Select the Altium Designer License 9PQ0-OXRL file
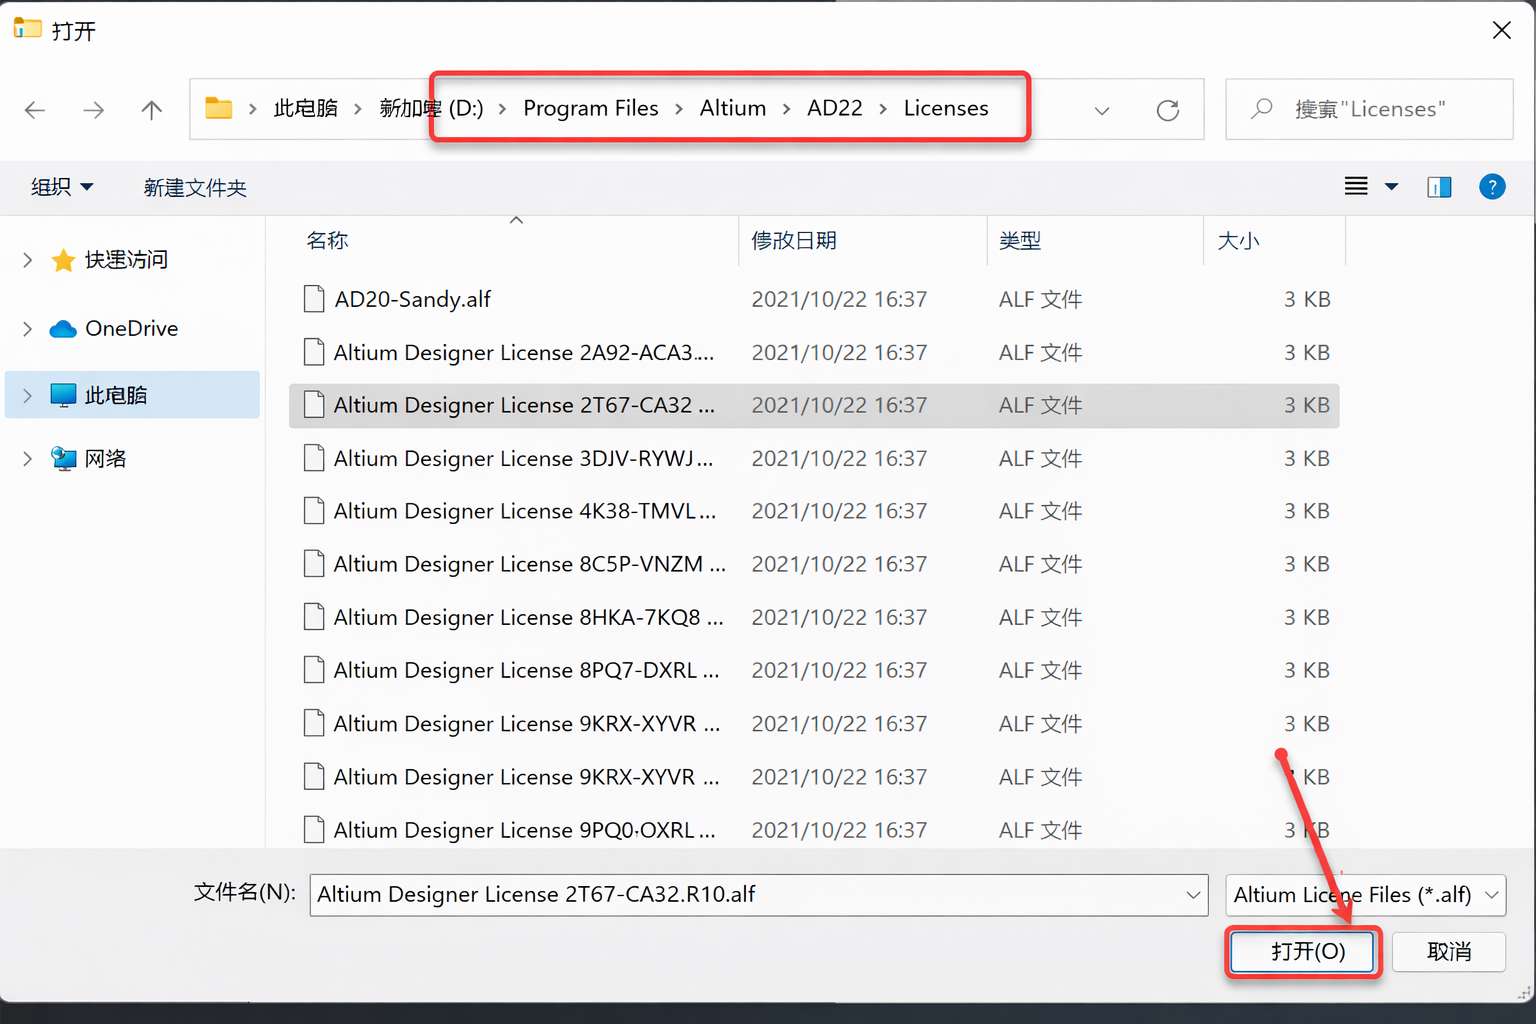This screenshot has width=1536, height=1024. [814, 829]
